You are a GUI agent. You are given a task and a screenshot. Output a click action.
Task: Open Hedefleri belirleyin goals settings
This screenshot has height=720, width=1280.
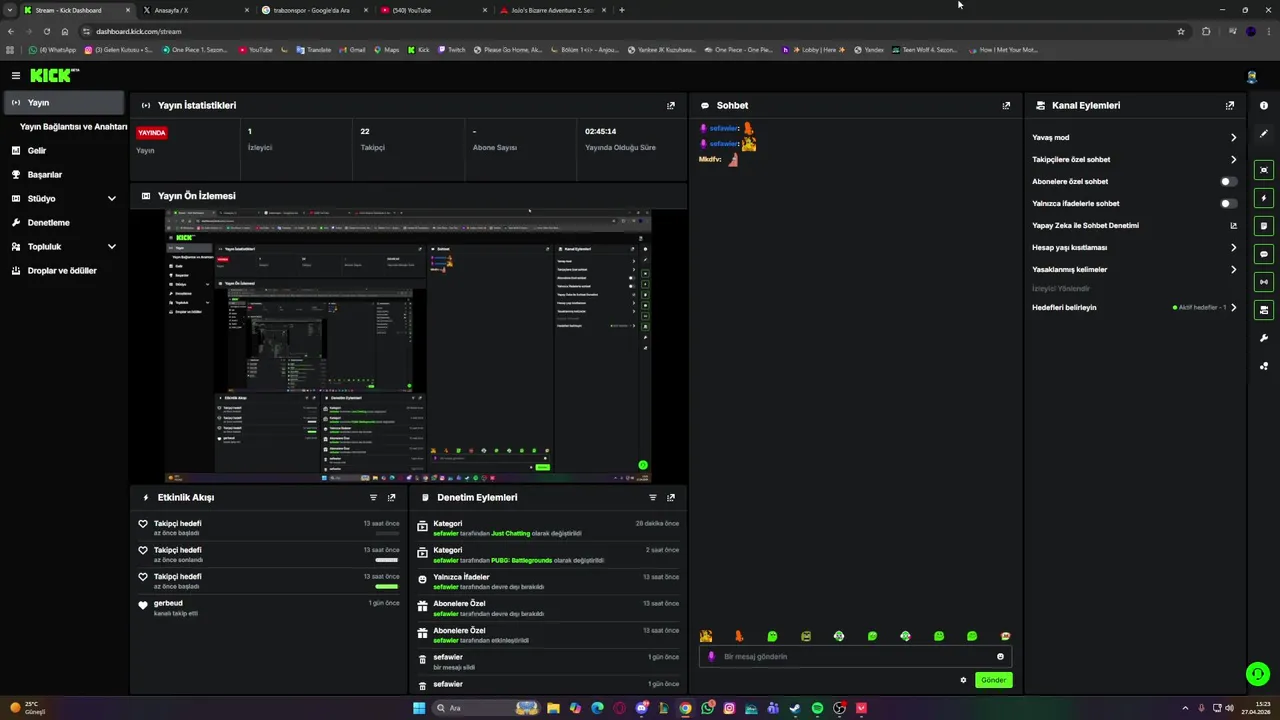(1134, 308)
